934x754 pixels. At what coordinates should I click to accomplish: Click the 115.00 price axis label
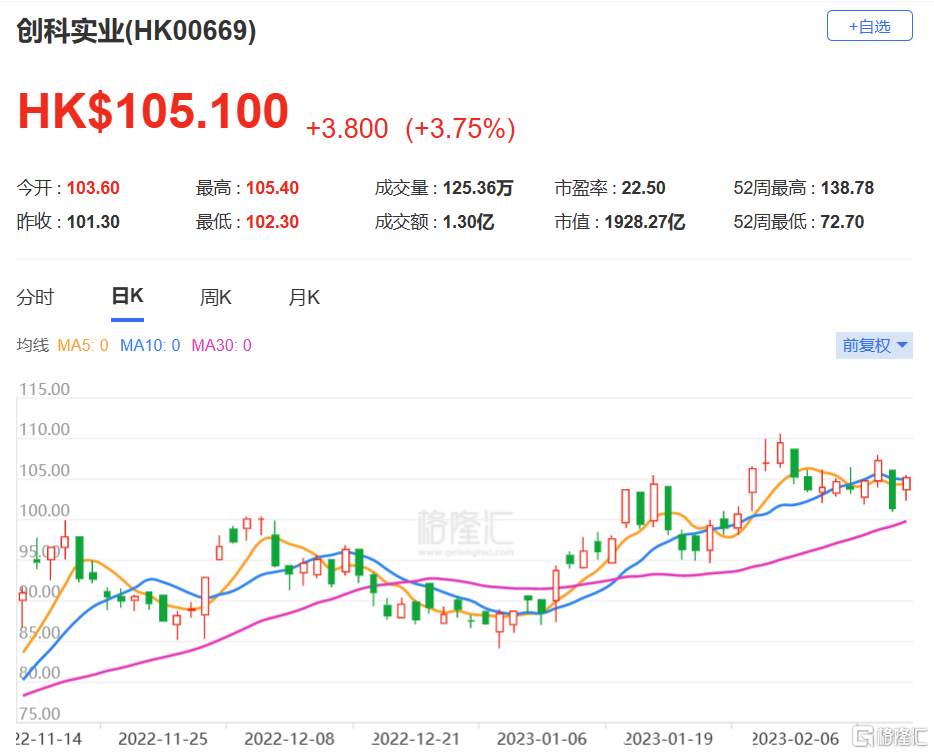coord(44,390)
